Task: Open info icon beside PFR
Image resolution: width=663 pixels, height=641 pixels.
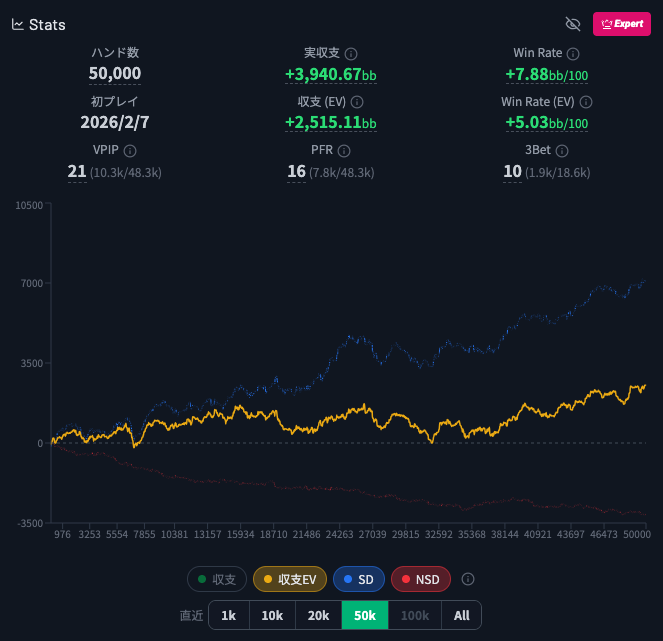Action: coord(344,151)
